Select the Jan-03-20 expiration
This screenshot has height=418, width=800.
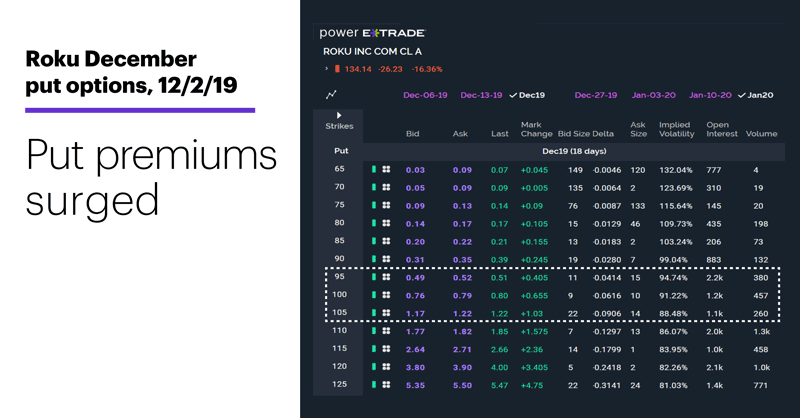(x=654, y=95)
